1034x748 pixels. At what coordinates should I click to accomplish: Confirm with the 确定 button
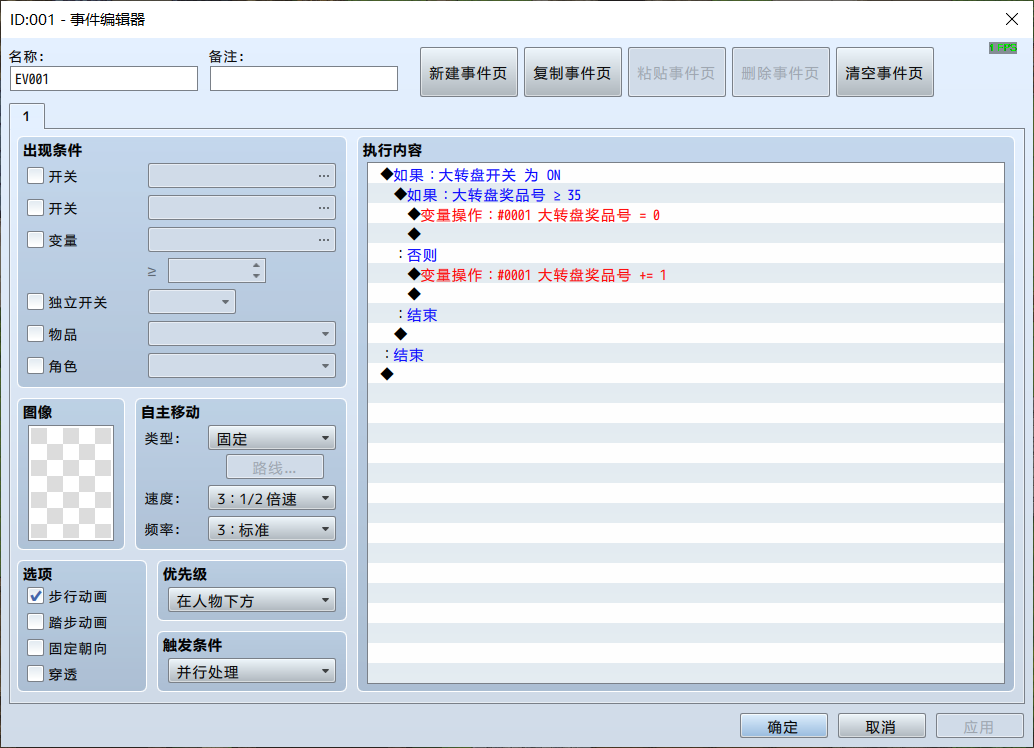click(783, 726)
